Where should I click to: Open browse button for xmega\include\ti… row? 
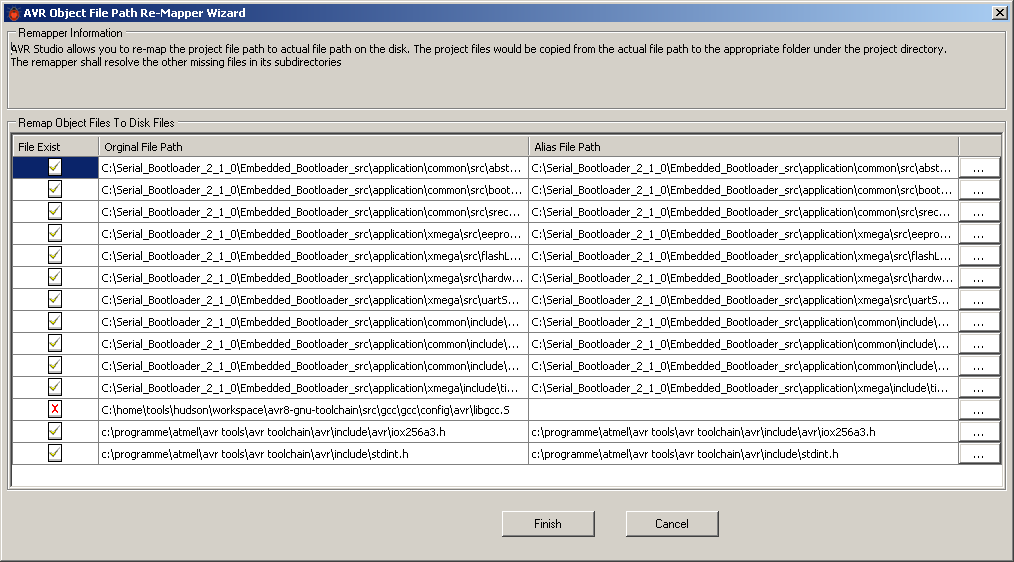[x=978, y=388]
